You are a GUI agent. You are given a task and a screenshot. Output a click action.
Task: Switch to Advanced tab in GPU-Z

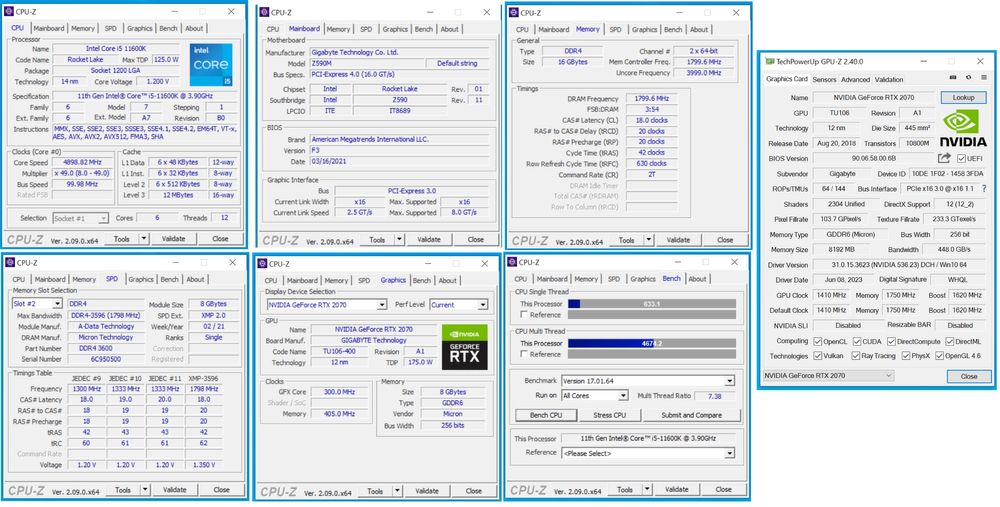coord(855,80)
